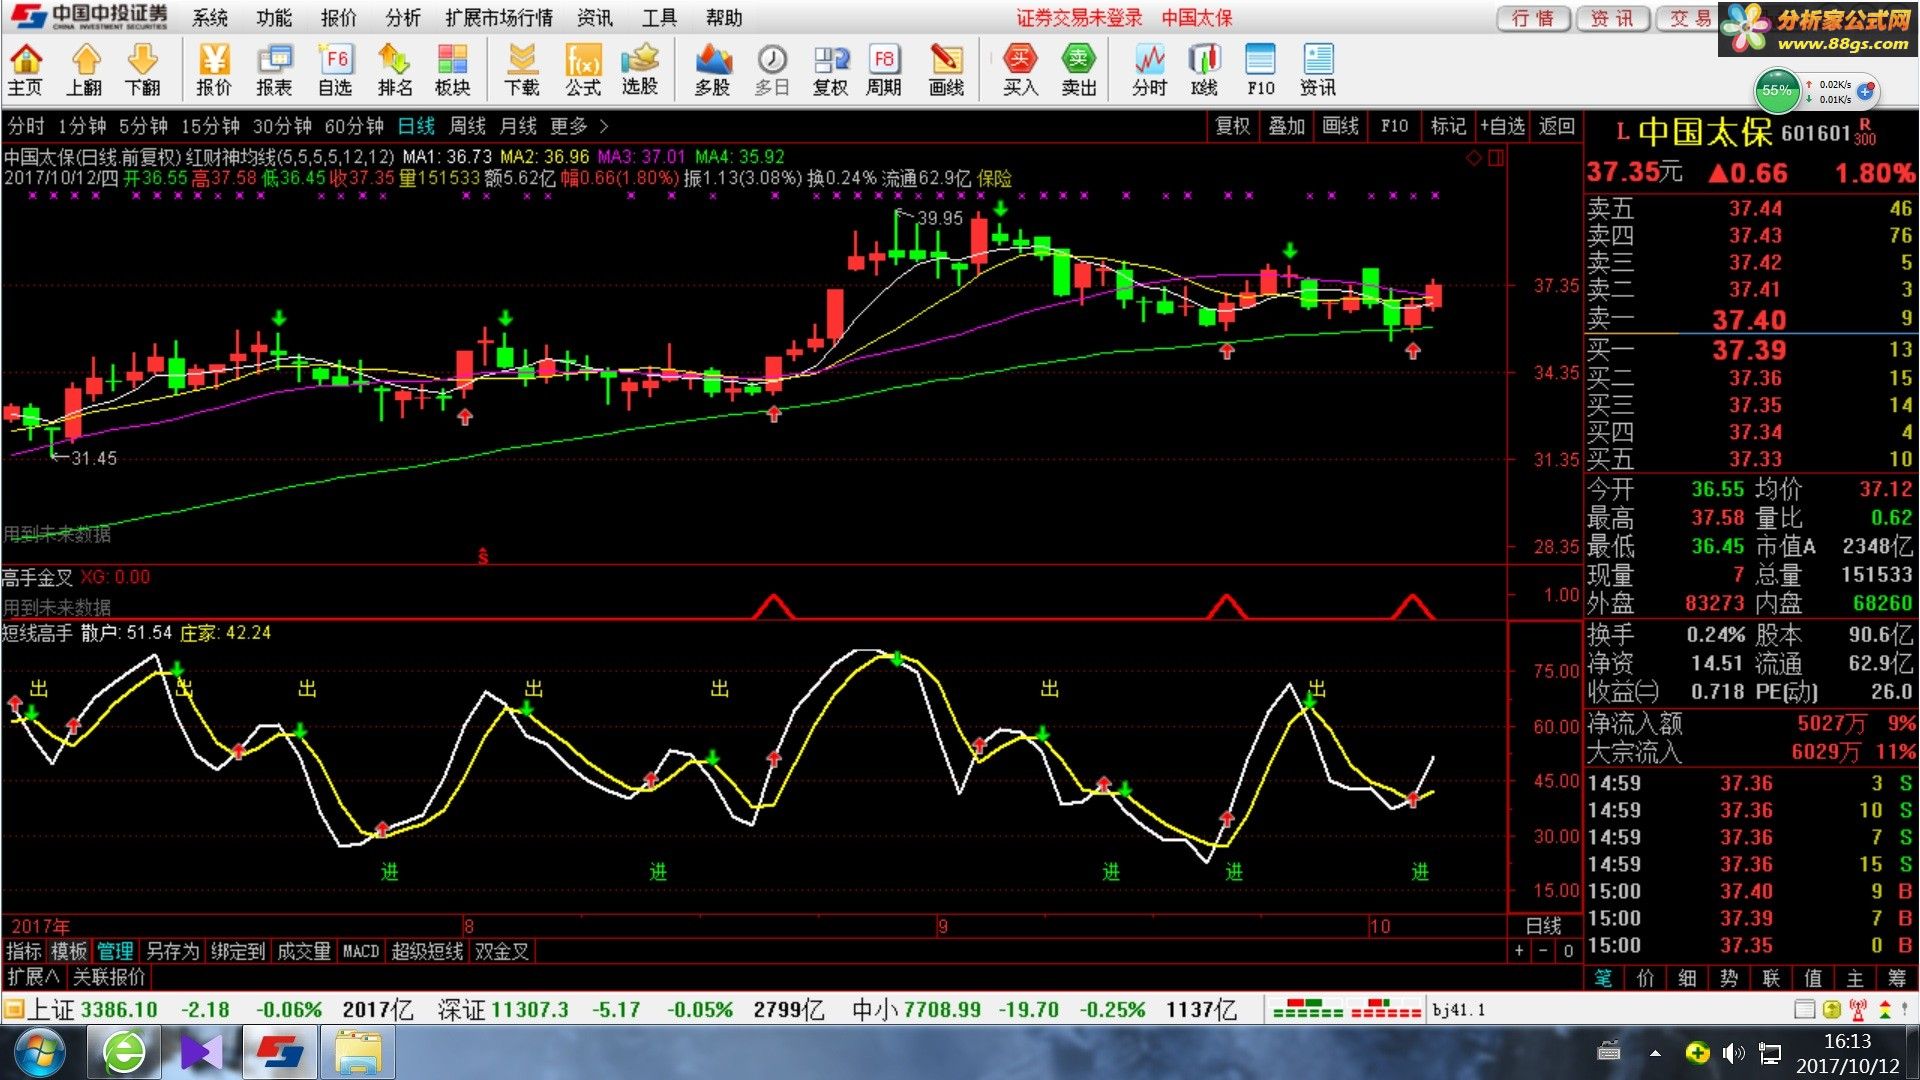Open the 系统 menu
This screenshot has height=1080, width=1920.
[x=210, y=18]
